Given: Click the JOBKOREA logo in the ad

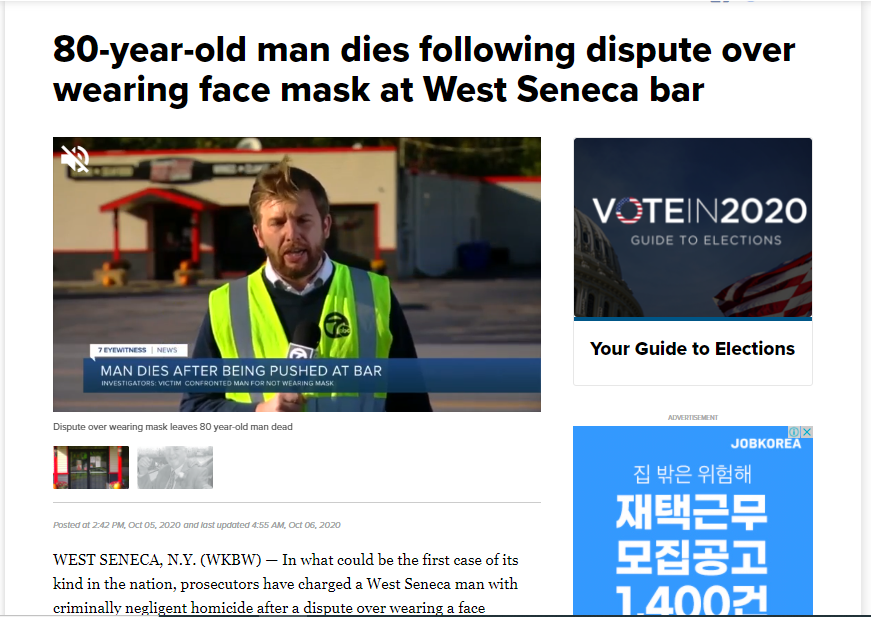Looking at the screenshot, I should tap(765, 444).
